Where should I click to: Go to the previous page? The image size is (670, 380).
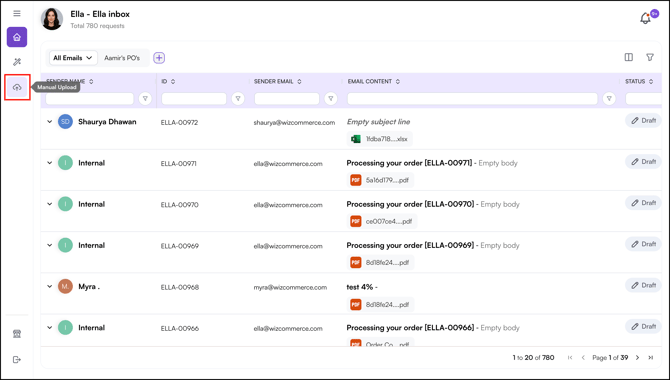583,358
